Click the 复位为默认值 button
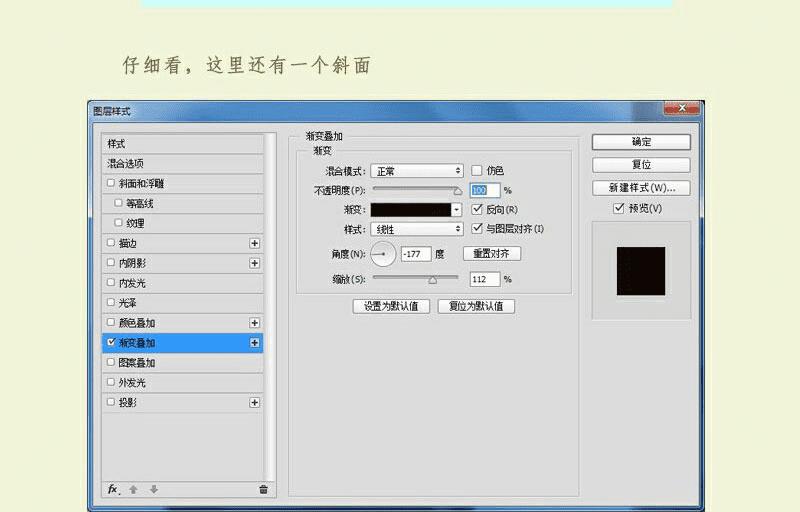Viewport: 800px width, 512px height. (476, 306)
